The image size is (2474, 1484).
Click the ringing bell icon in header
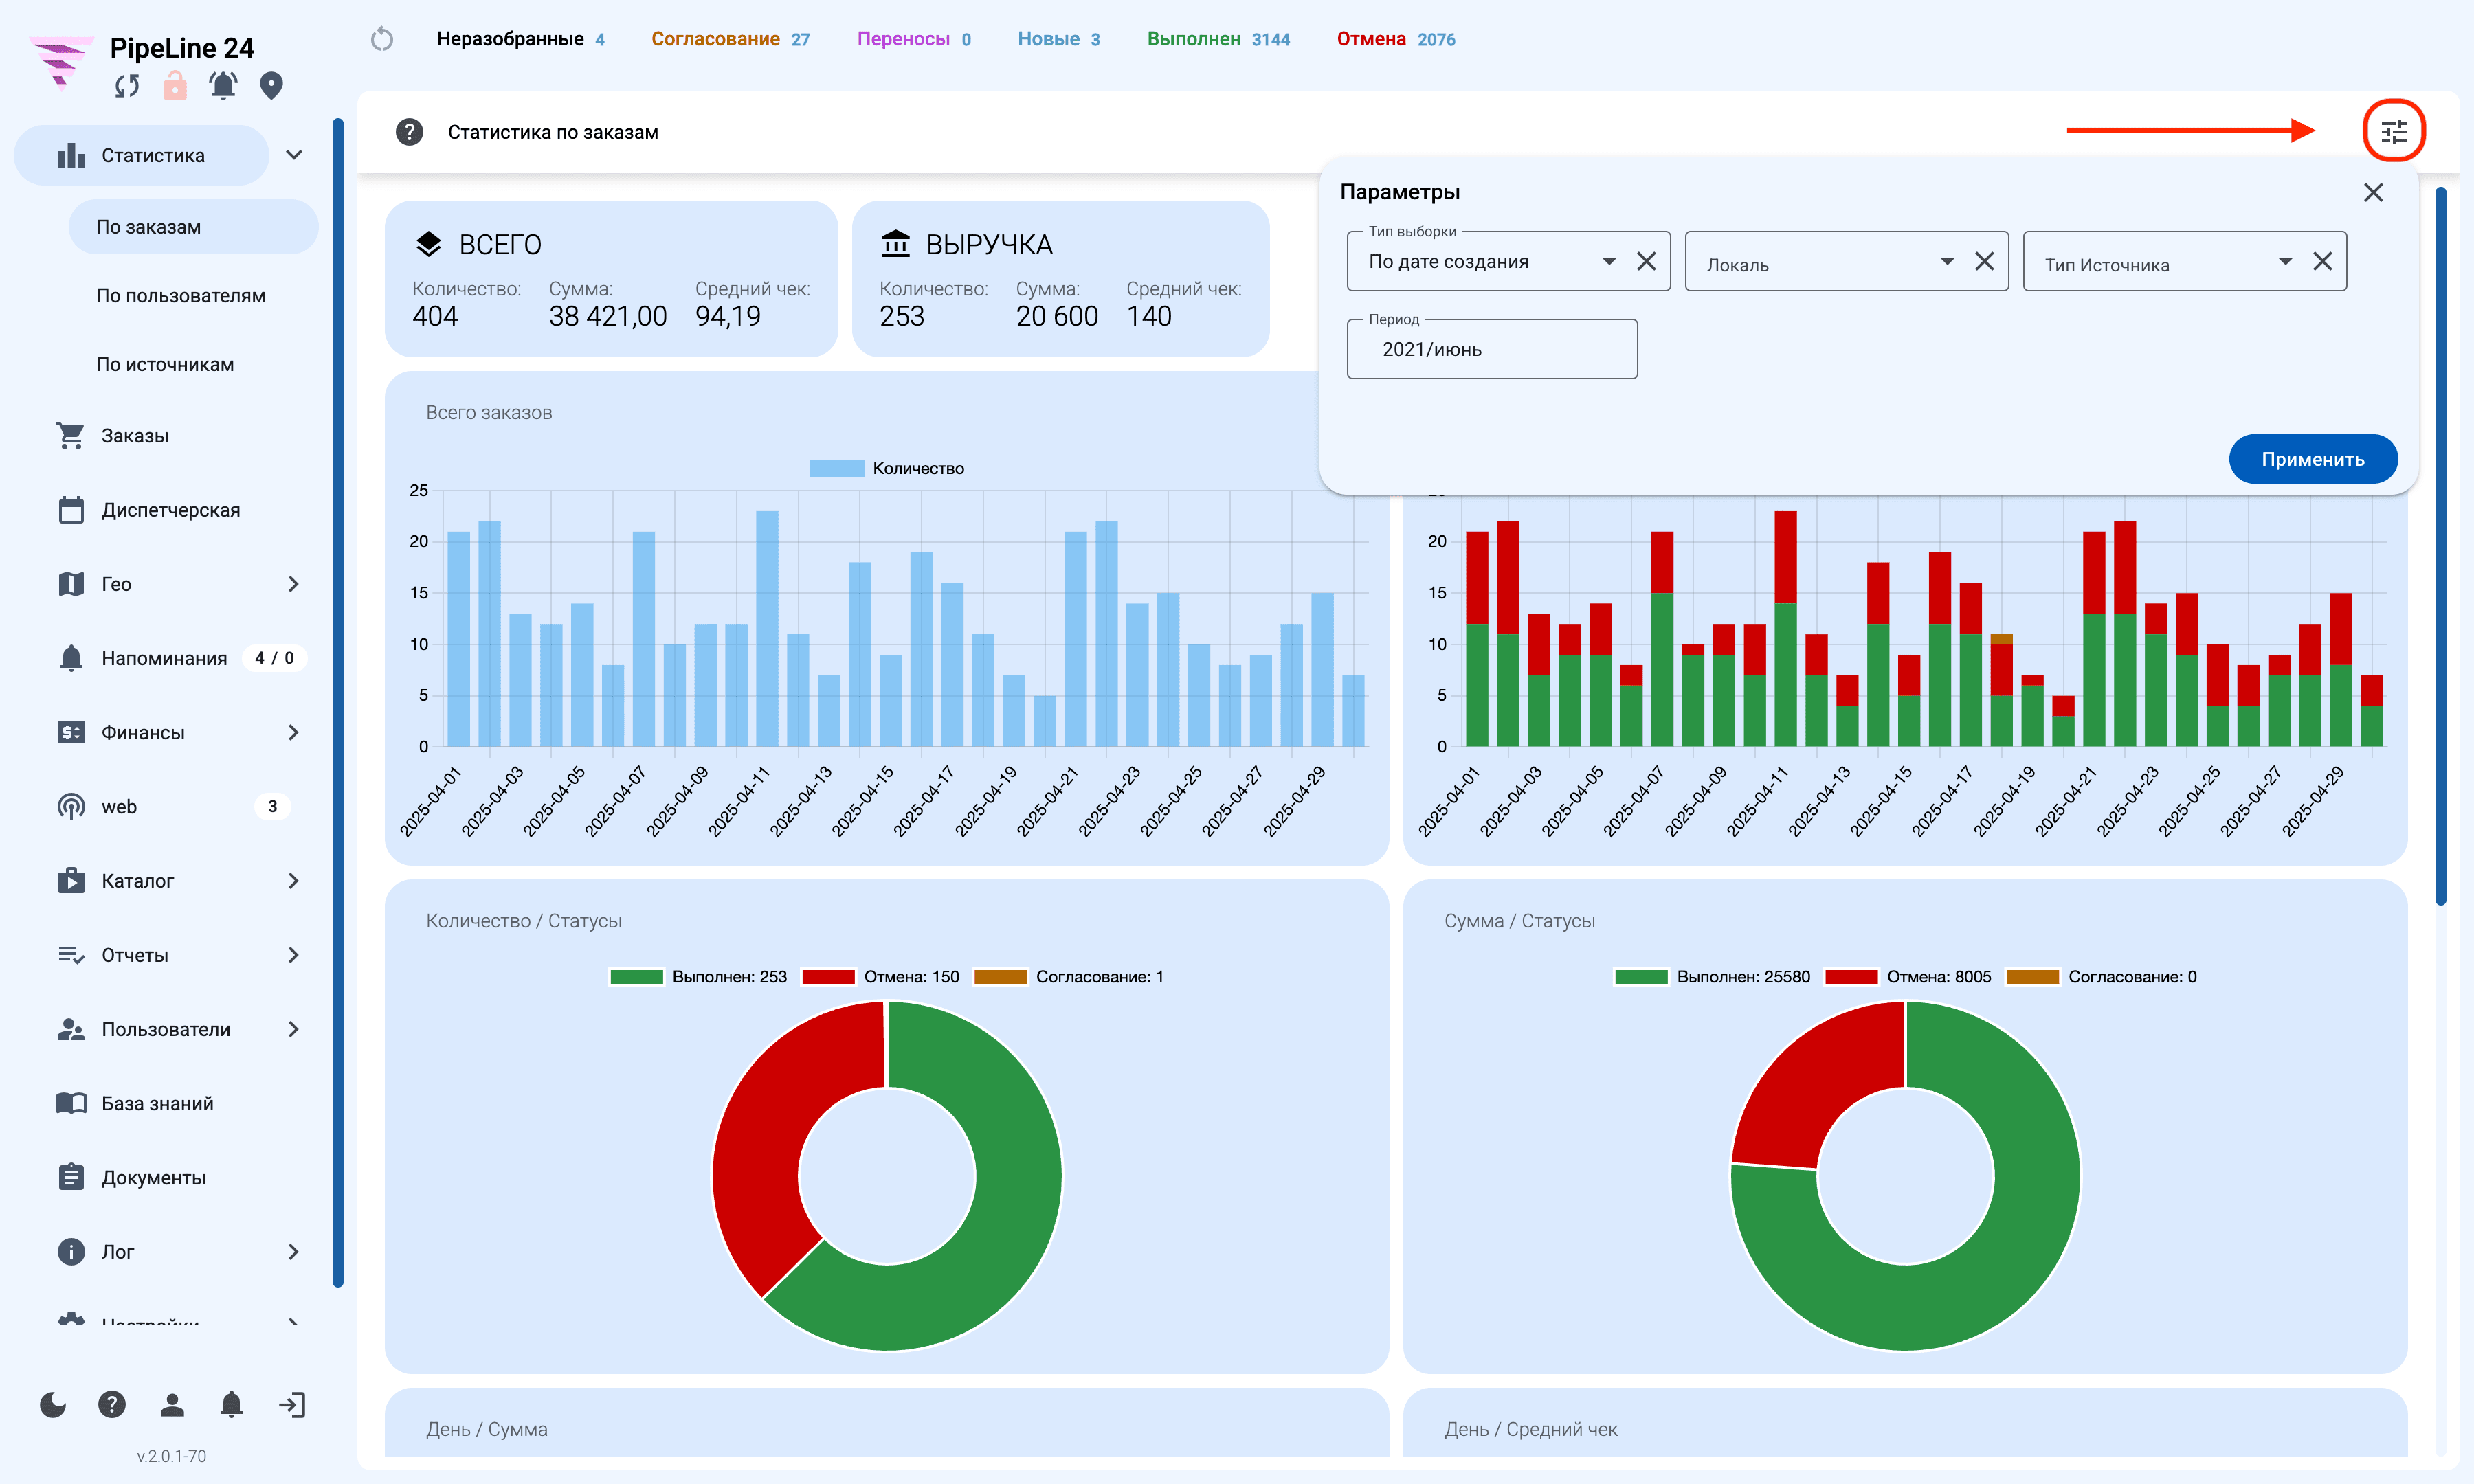[223, 86]
